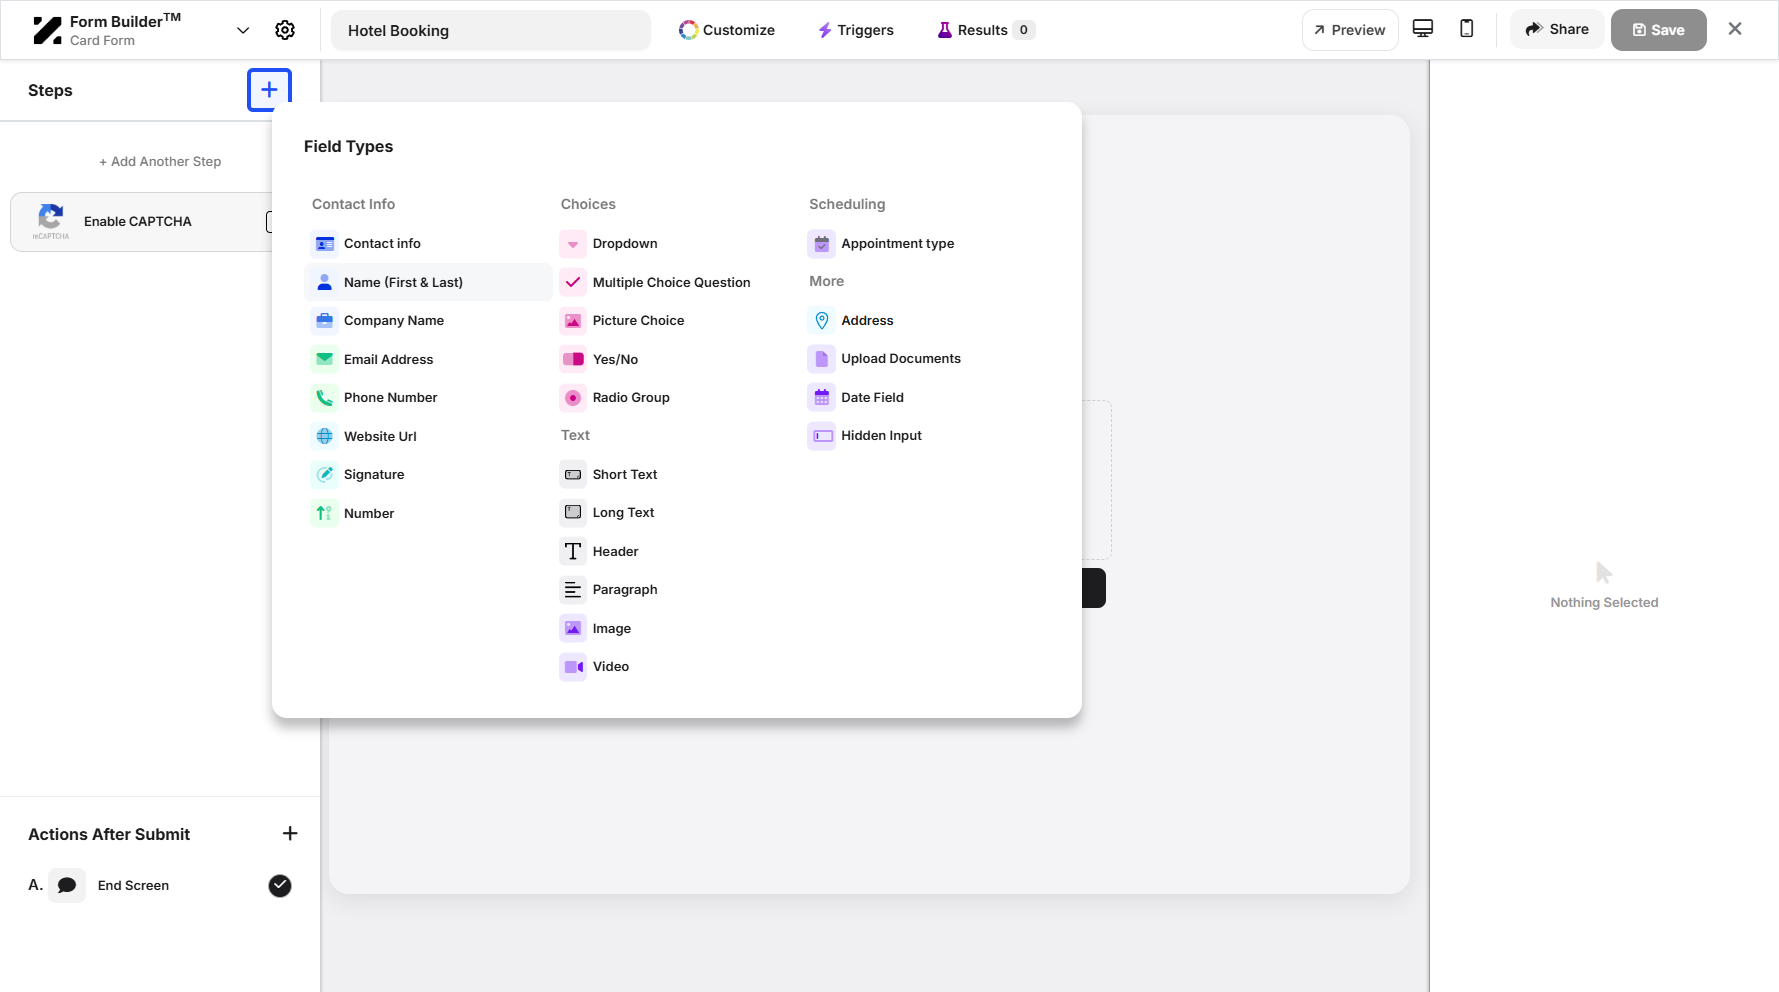The image size is (1779, 992).
Task: Click the Phone Number handset icon
Action: point(325,398)
